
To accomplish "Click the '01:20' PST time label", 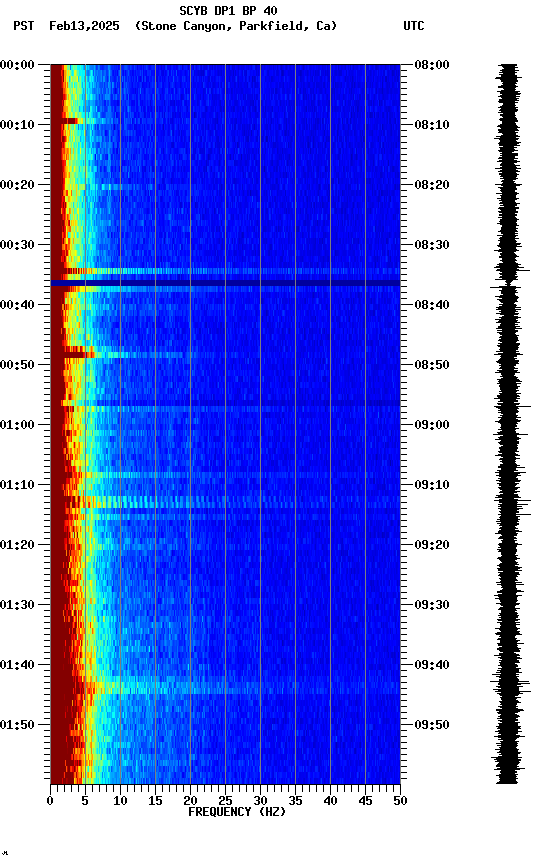I will [17, 546].
